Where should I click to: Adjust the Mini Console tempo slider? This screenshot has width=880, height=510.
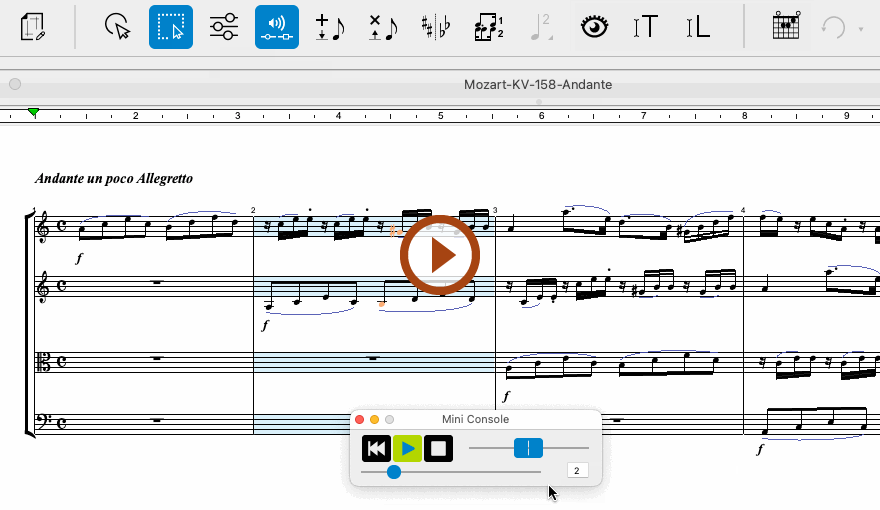point(529,448)
